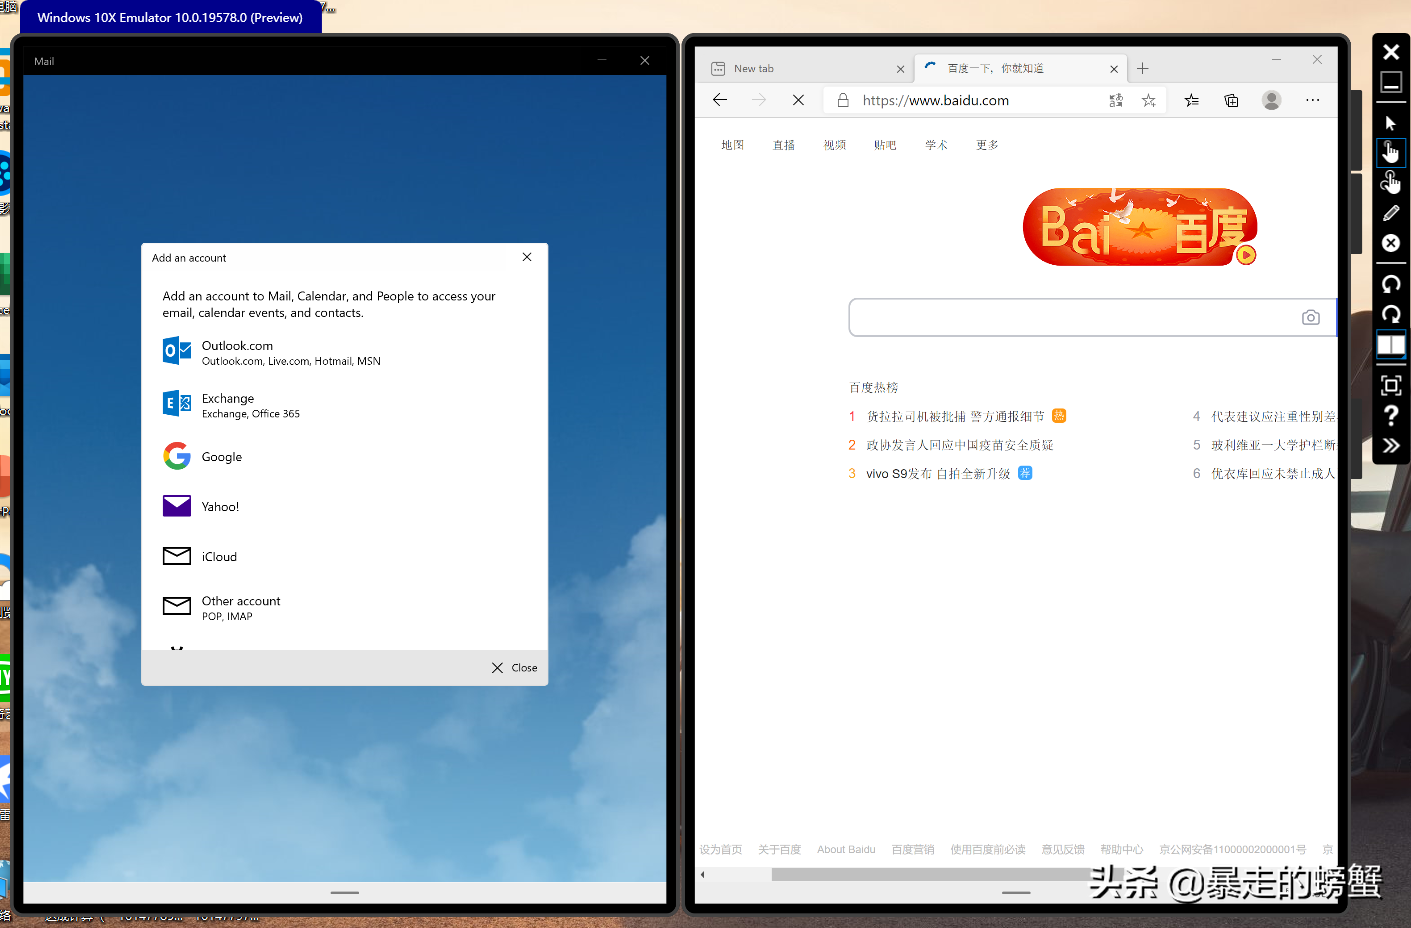Open the Favorites list in Edge
Screen dimensions: 1411x928
[x=1191, y=100]
